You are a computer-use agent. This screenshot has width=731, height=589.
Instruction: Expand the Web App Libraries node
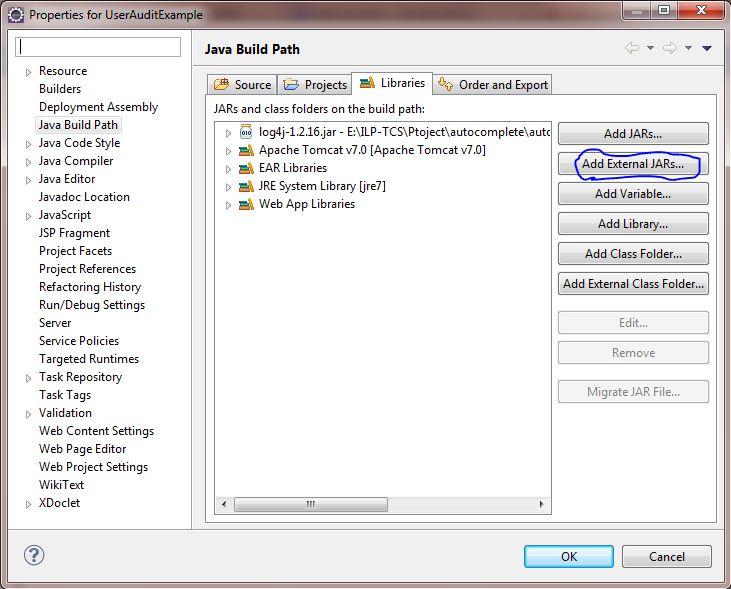pos(228,205)
